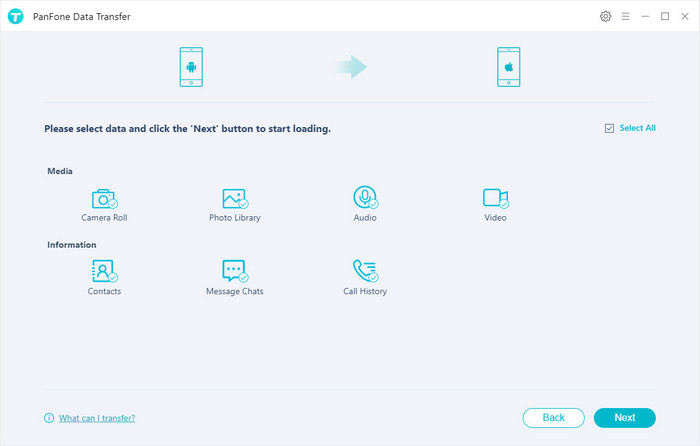Image resolution: width=700 pixels, height=446 pixels.
Task: Click the 'Call History' label
Action: [x=365, y=292]
